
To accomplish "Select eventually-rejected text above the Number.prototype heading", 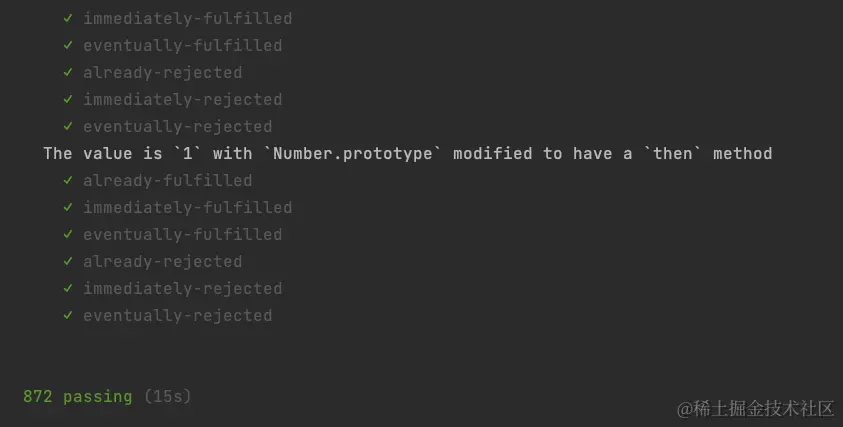I will [177, 127].
